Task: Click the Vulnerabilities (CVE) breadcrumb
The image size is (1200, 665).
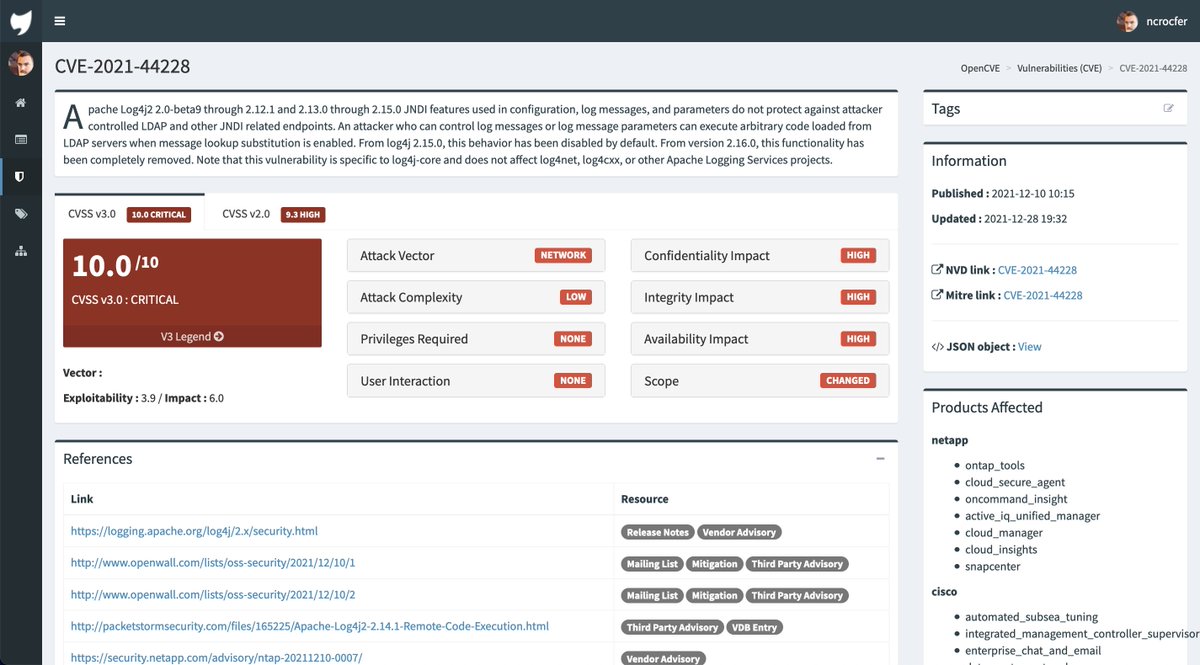Action: (x=1059, y=68)
